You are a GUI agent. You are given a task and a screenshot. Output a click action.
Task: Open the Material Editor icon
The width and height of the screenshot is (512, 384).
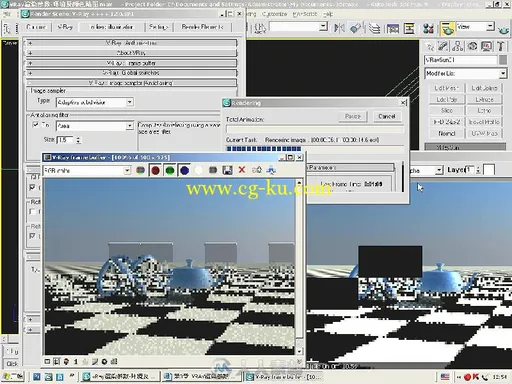[428, 28]
